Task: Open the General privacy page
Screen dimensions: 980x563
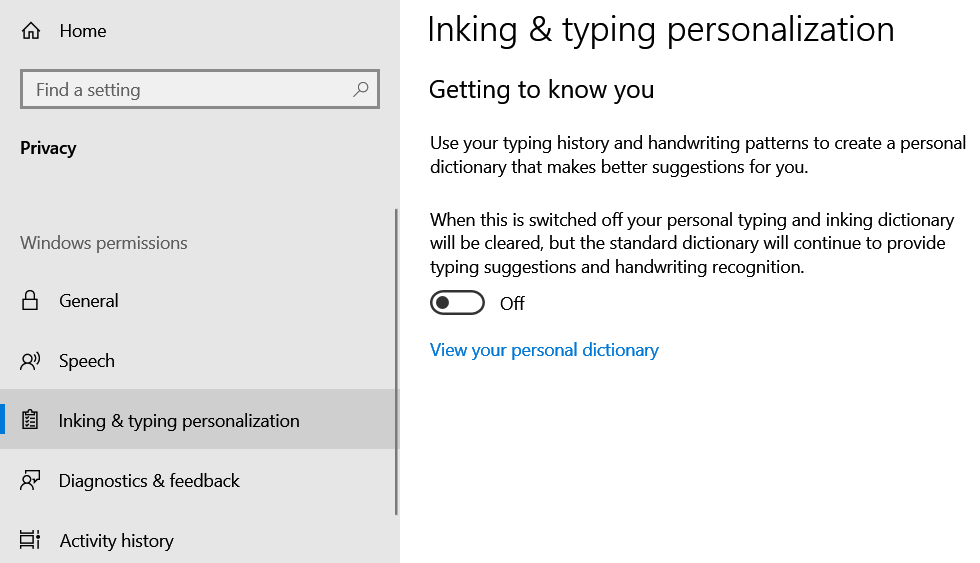Action: tap(89, 301)
